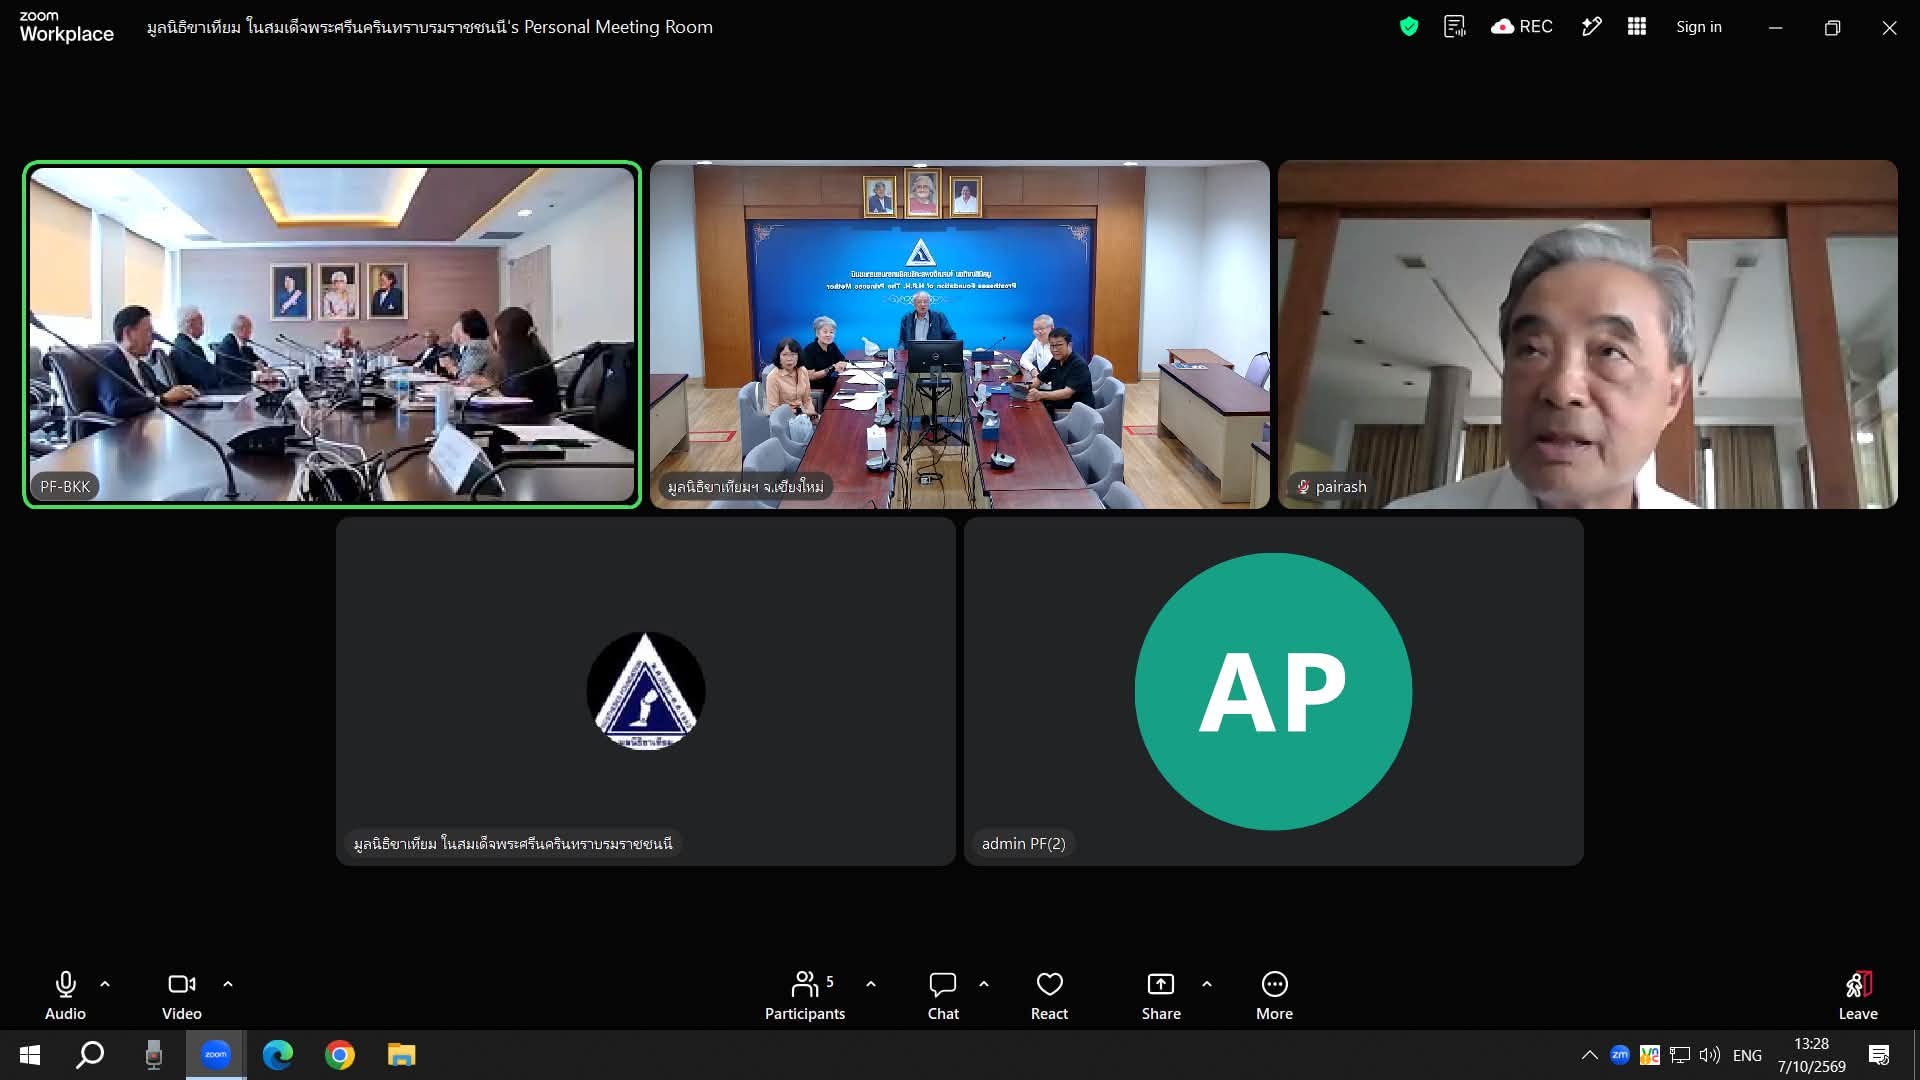Expand the Chat options arrow
Image resolution: width=1920 pixels, height=1080 pixels.
[x=984, y=984]
